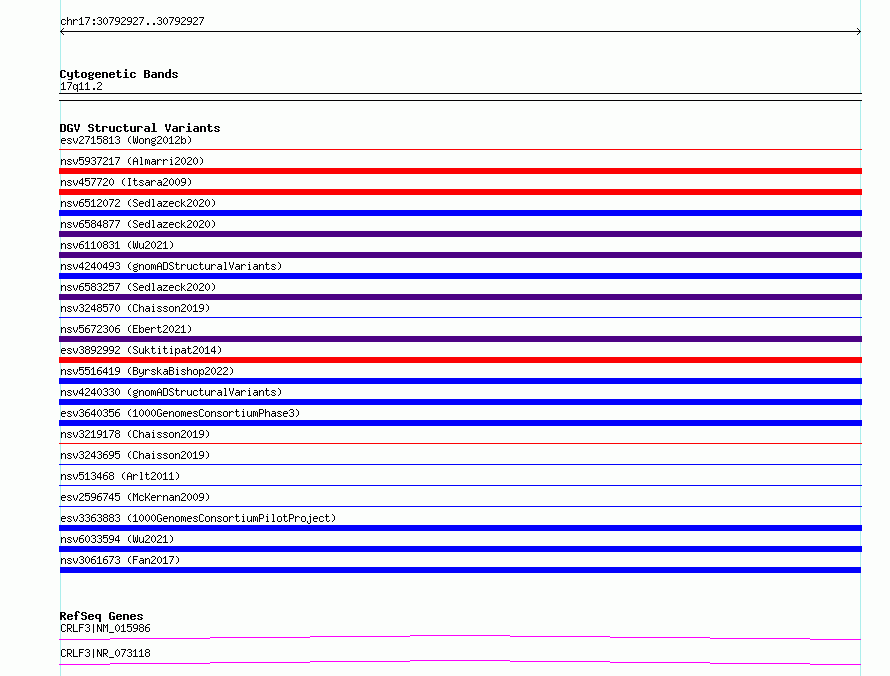Click gene label CRLF3|NR_073118

coord(105,653)
